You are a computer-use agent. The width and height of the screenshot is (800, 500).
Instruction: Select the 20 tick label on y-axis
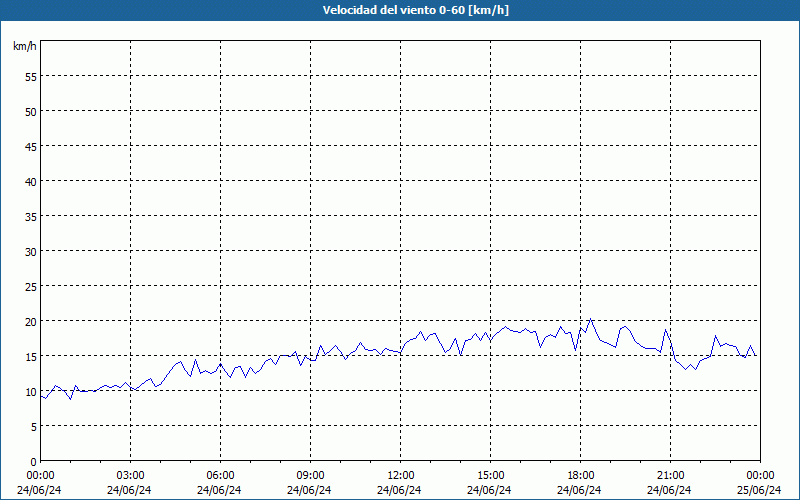31,321
